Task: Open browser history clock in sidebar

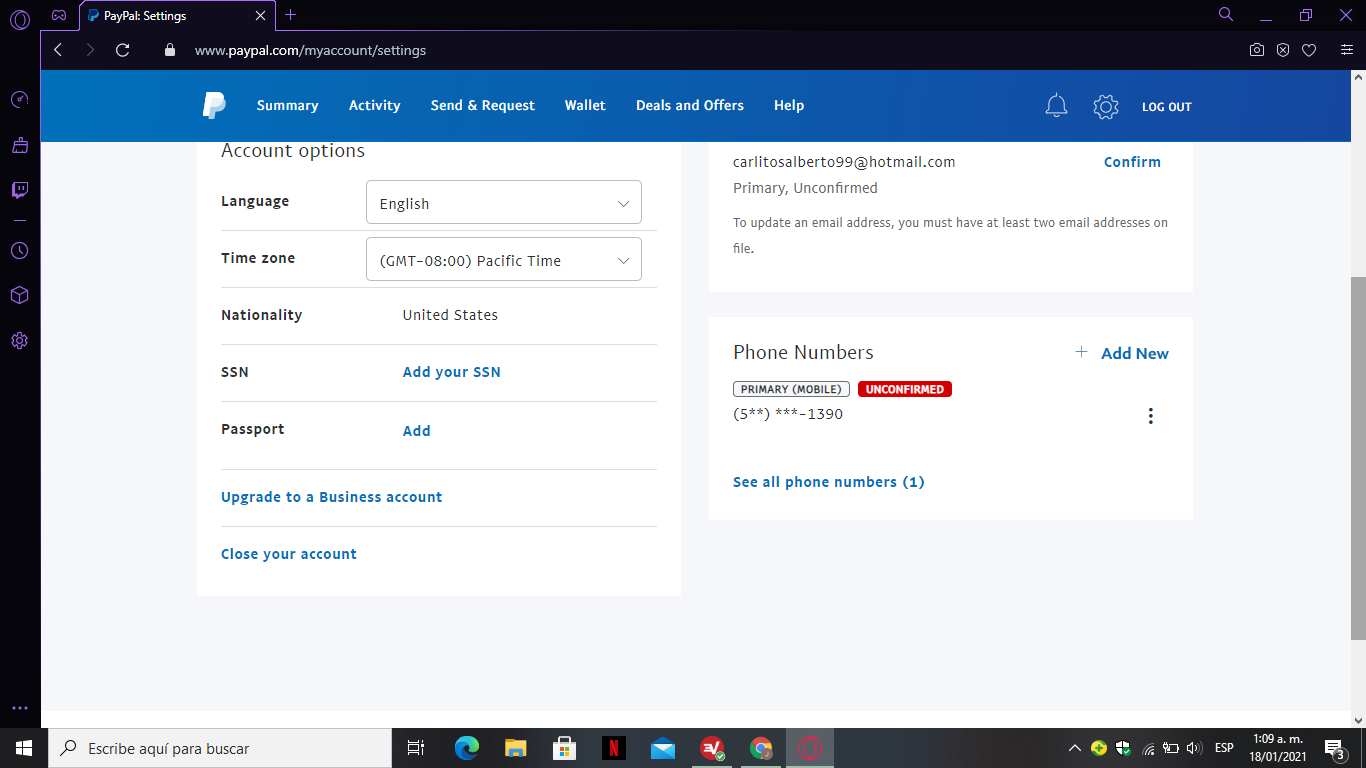Action: (x=19, y=250)
